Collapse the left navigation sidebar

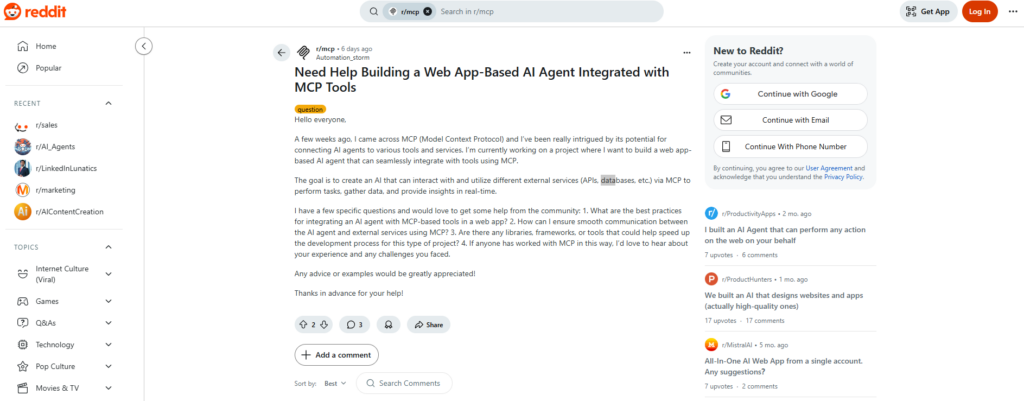coord(144,46)
